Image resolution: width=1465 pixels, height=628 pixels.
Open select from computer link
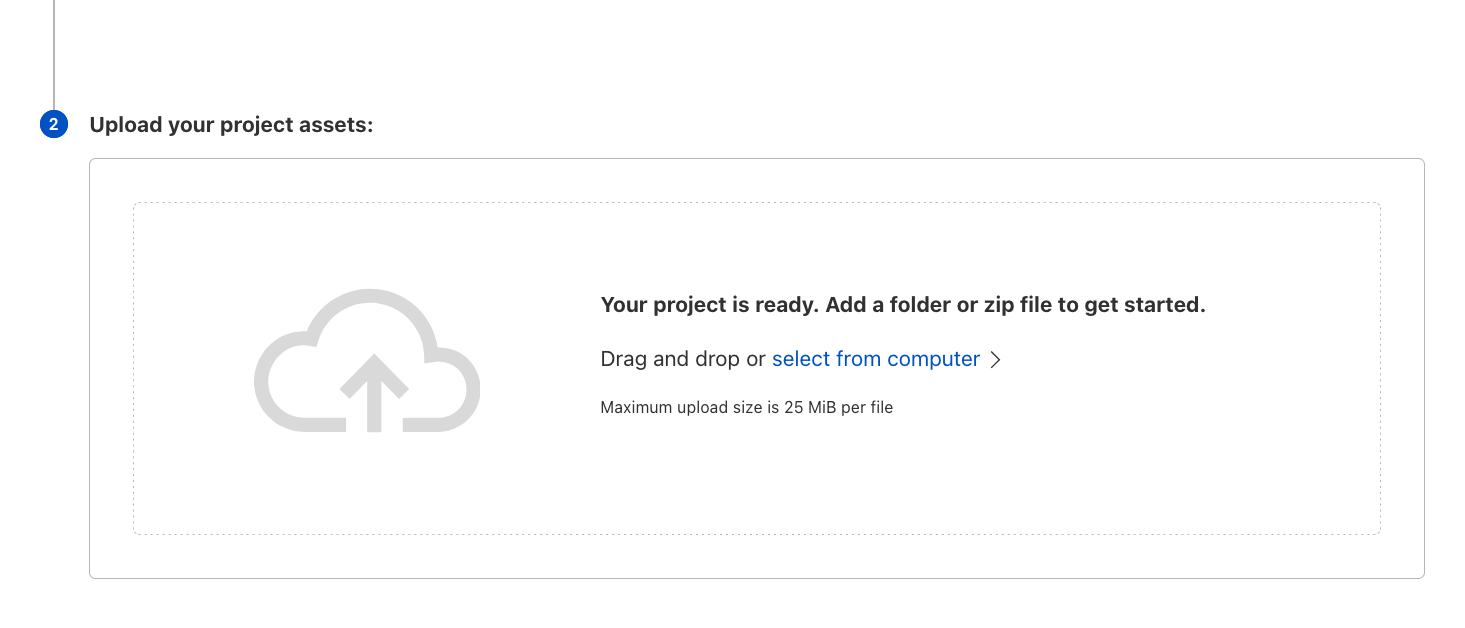click(875, 359)
